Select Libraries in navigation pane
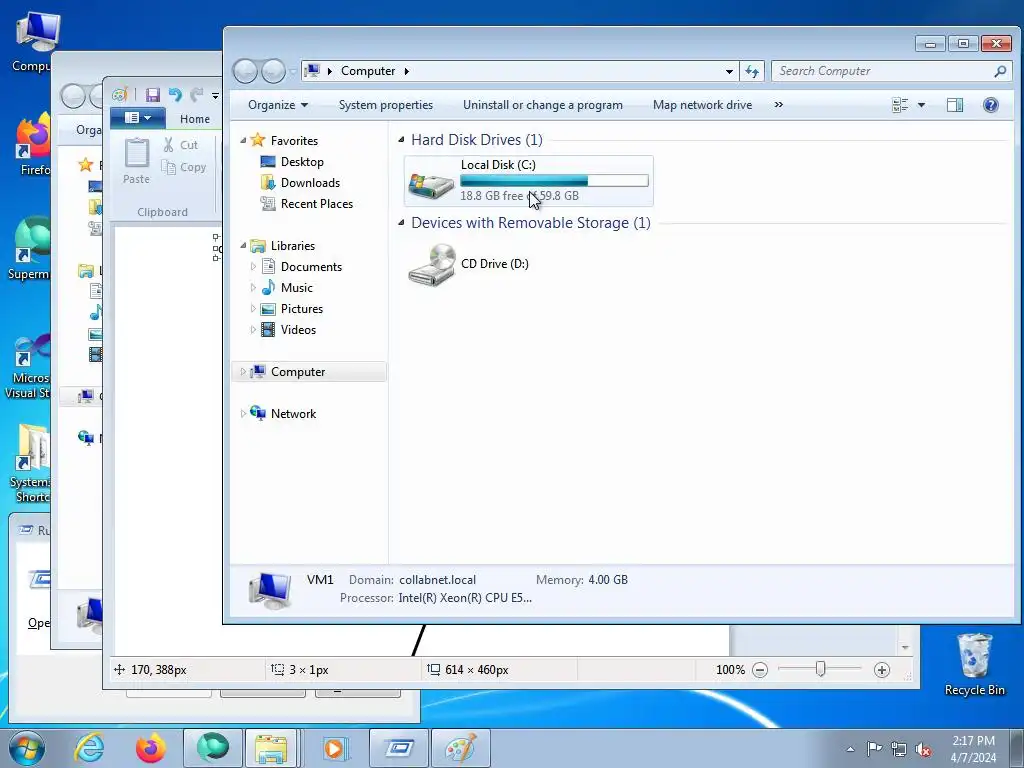 pos(293,246)
